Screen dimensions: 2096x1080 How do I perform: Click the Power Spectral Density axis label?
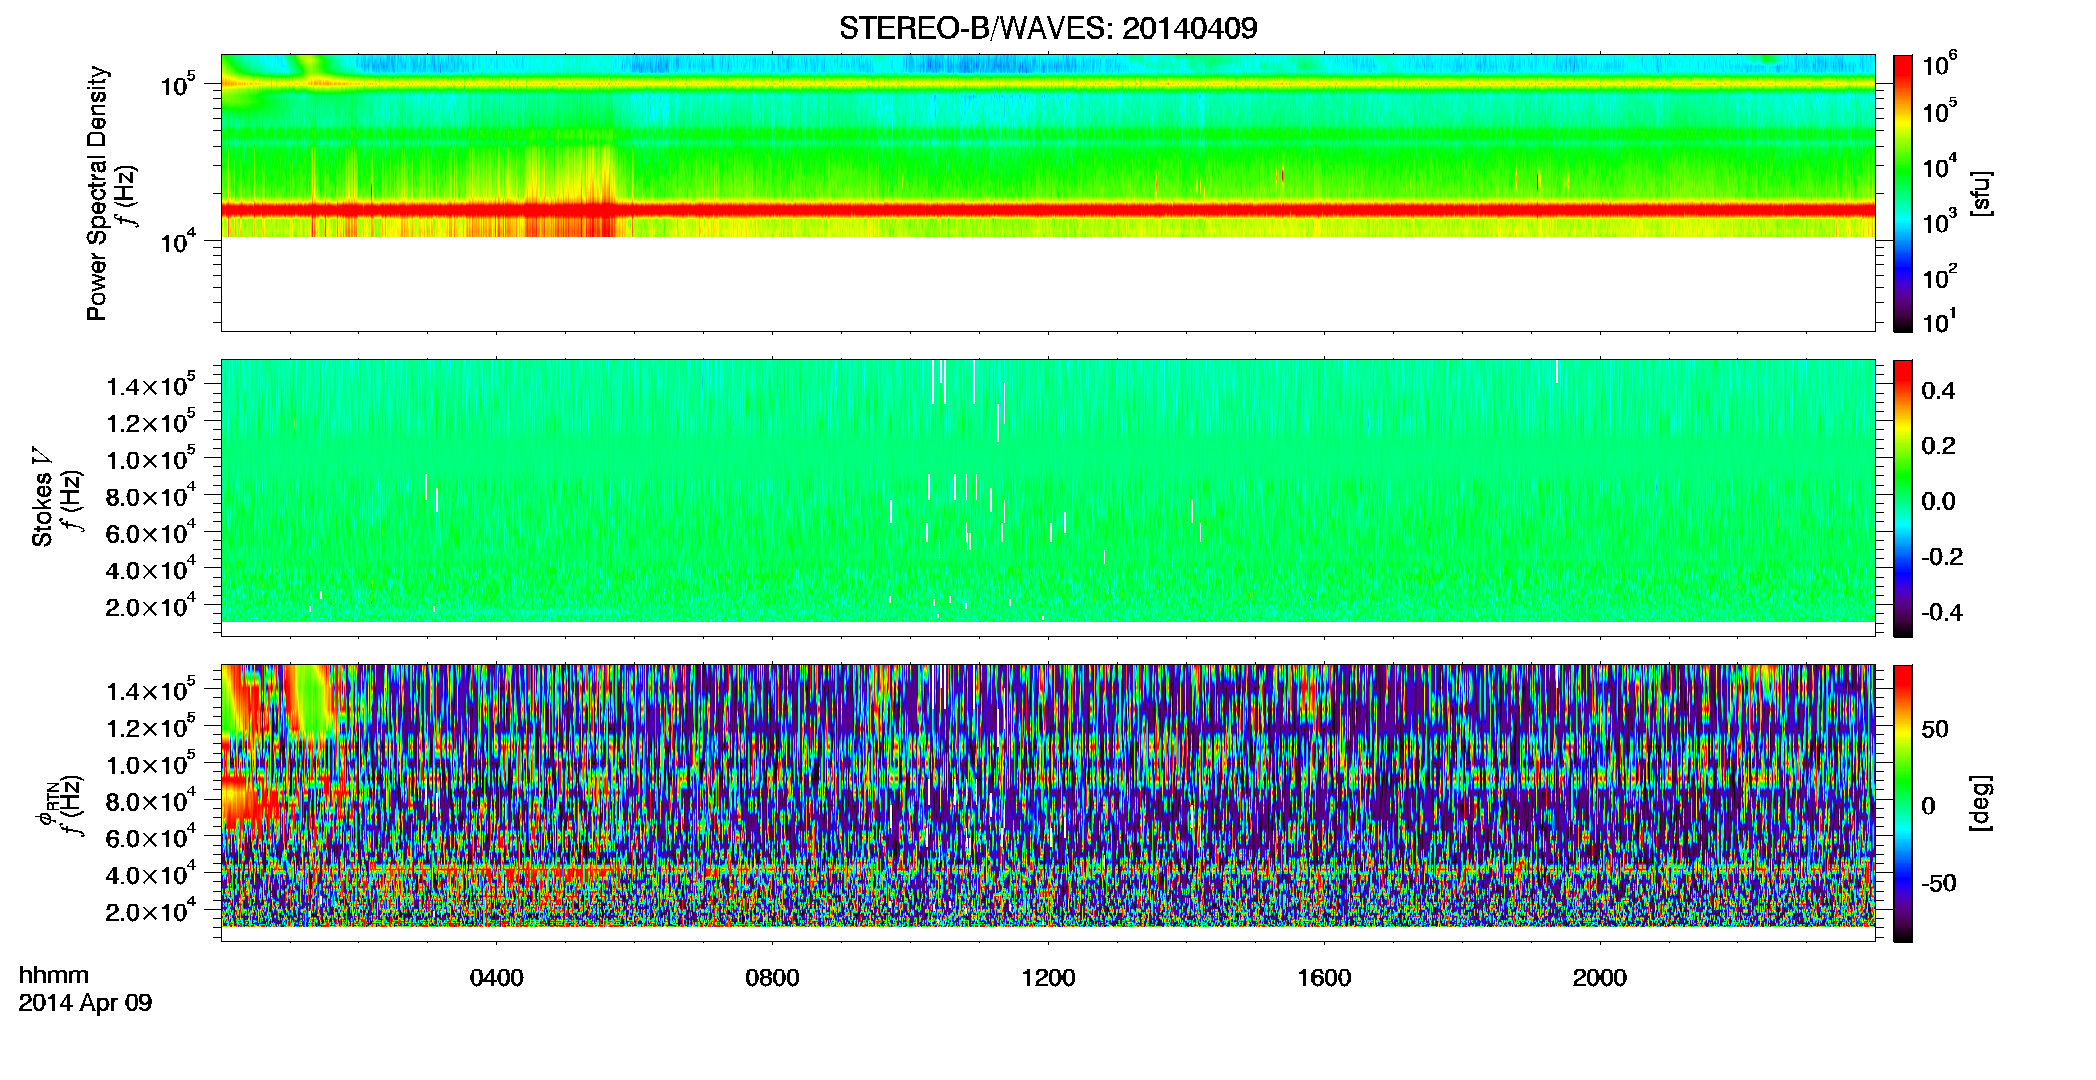[x=97, y=193]
